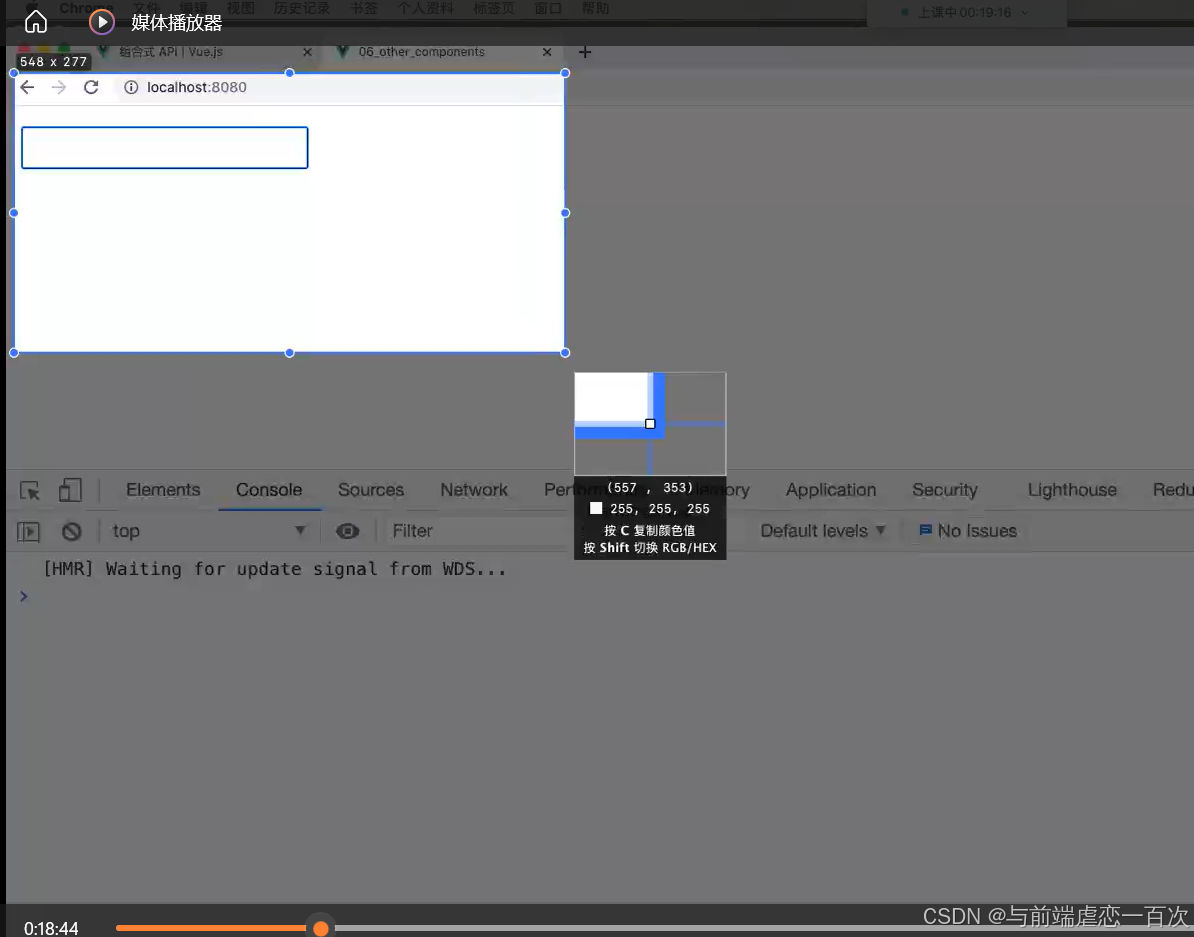Screen dimensions: 1194x937
Task: Reload the localhost page
Action: (x=91, y=87)
